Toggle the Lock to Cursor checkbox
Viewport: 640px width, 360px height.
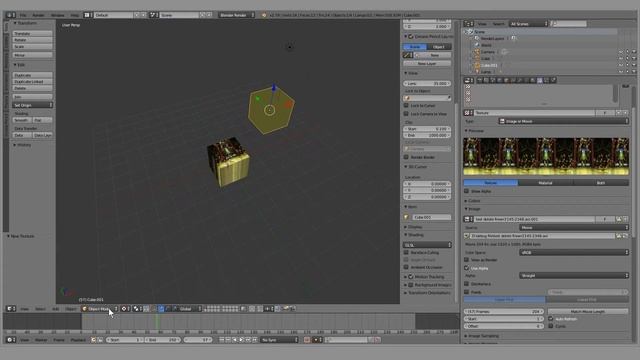406,105
